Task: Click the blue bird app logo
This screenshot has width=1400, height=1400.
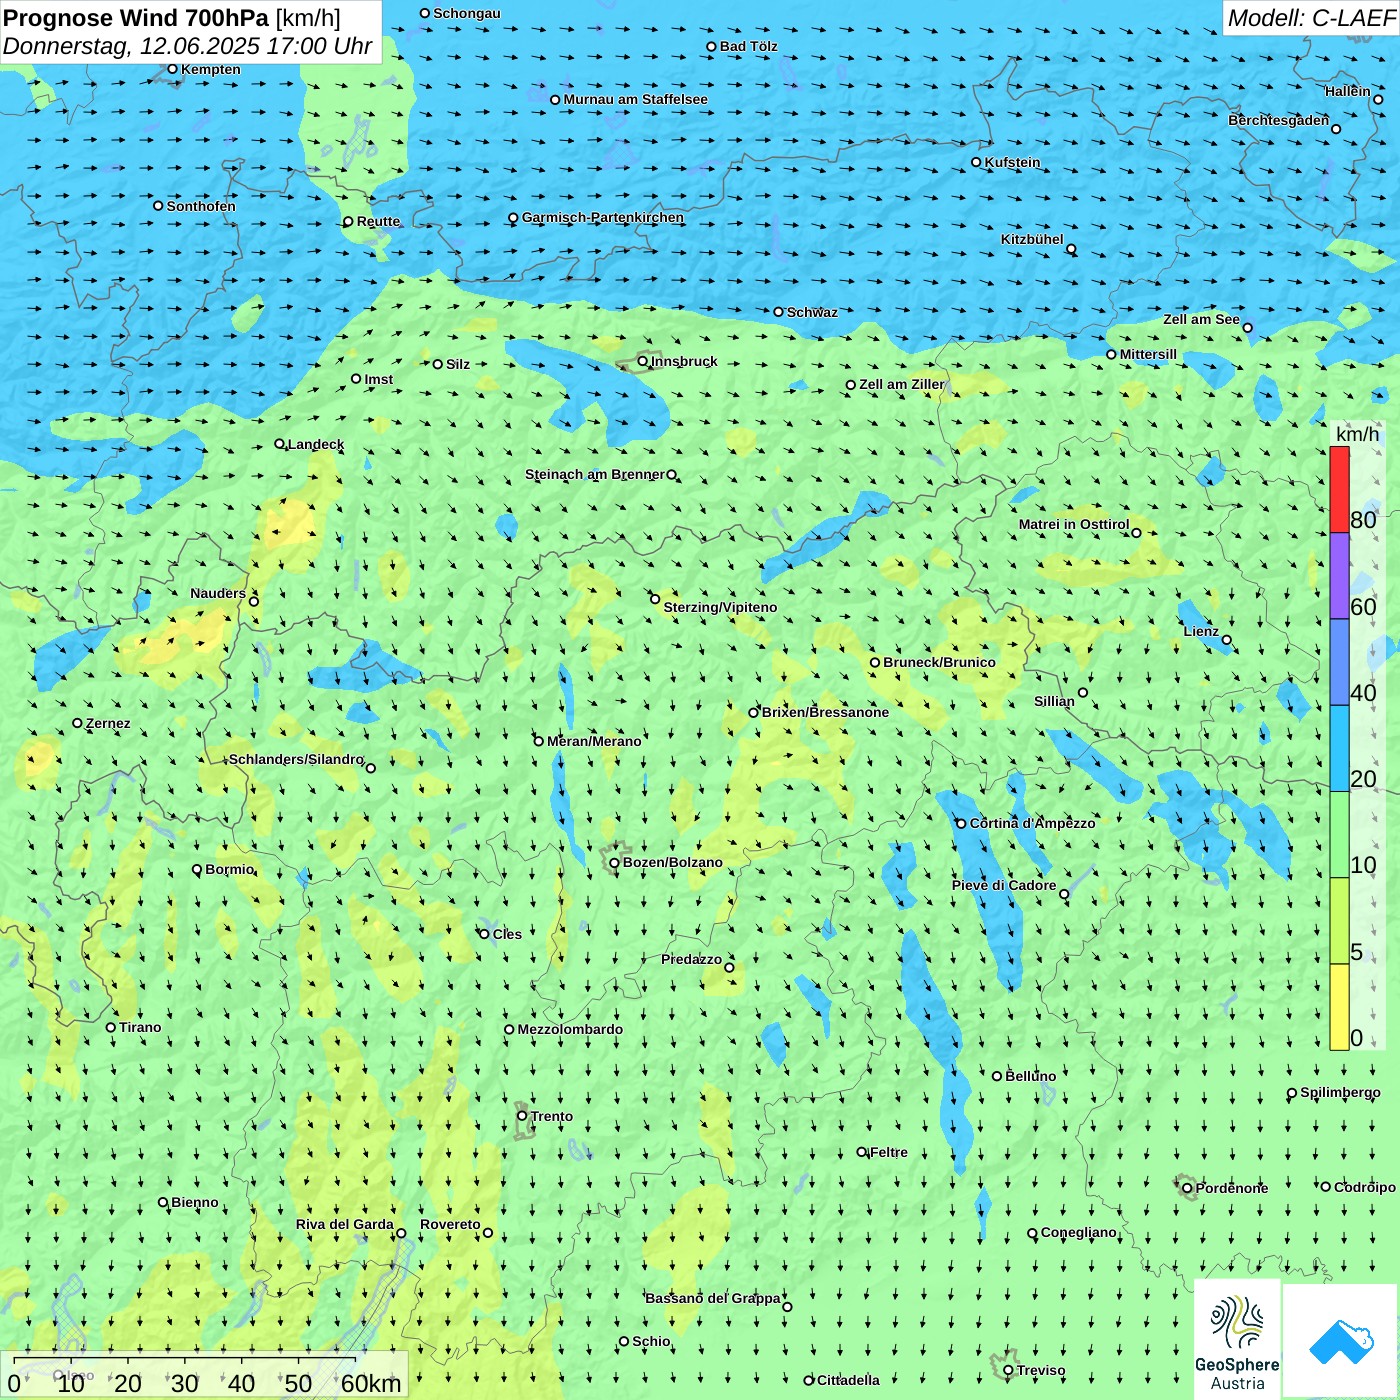Action: [1341, 1340]
